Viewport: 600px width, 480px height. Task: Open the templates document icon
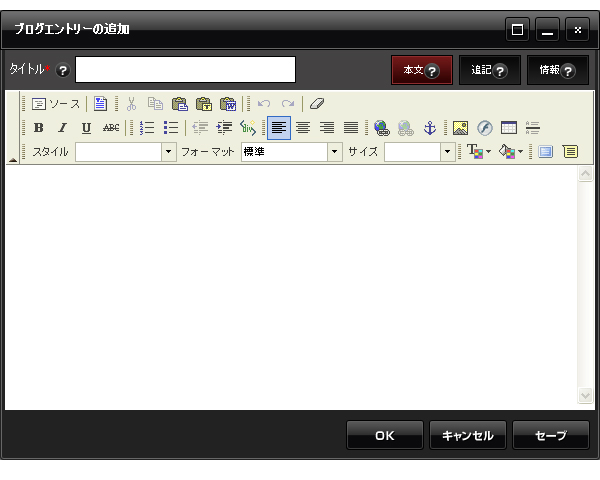(100, 104)
